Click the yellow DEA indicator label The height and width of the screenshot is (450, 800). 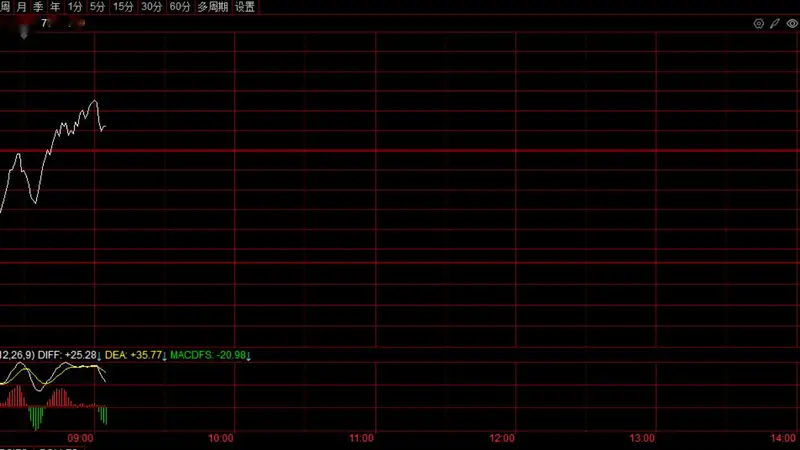[x=136, y=355]
